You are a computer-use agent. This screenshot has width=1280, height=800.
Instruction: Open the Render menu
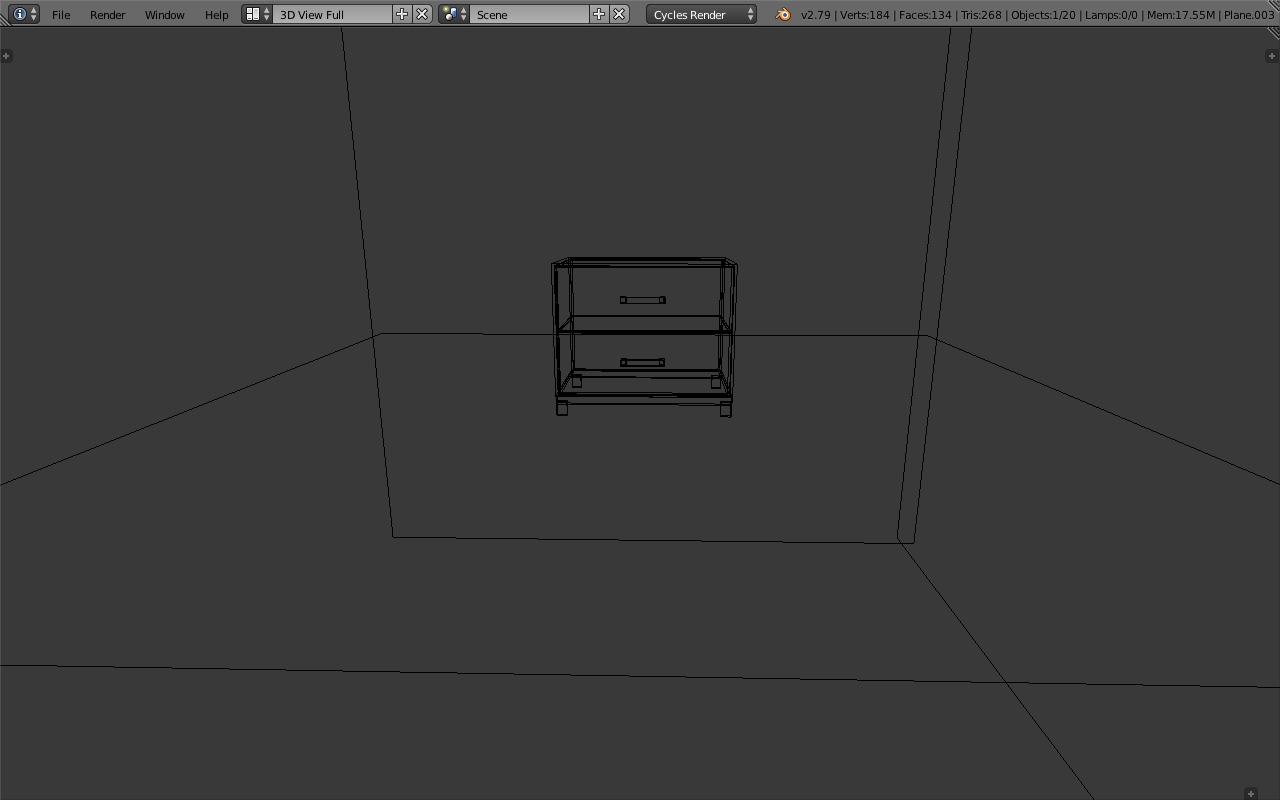[x=108, y=15]
